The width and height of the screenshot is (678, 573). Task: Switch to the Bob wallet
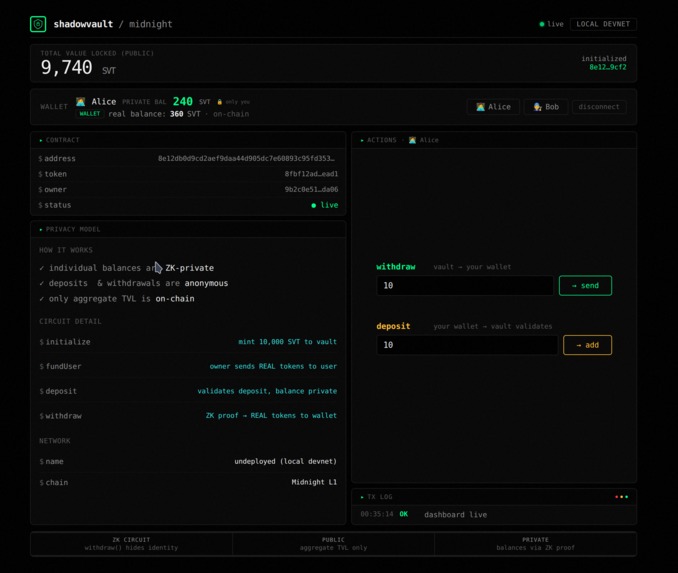(546, 107)
